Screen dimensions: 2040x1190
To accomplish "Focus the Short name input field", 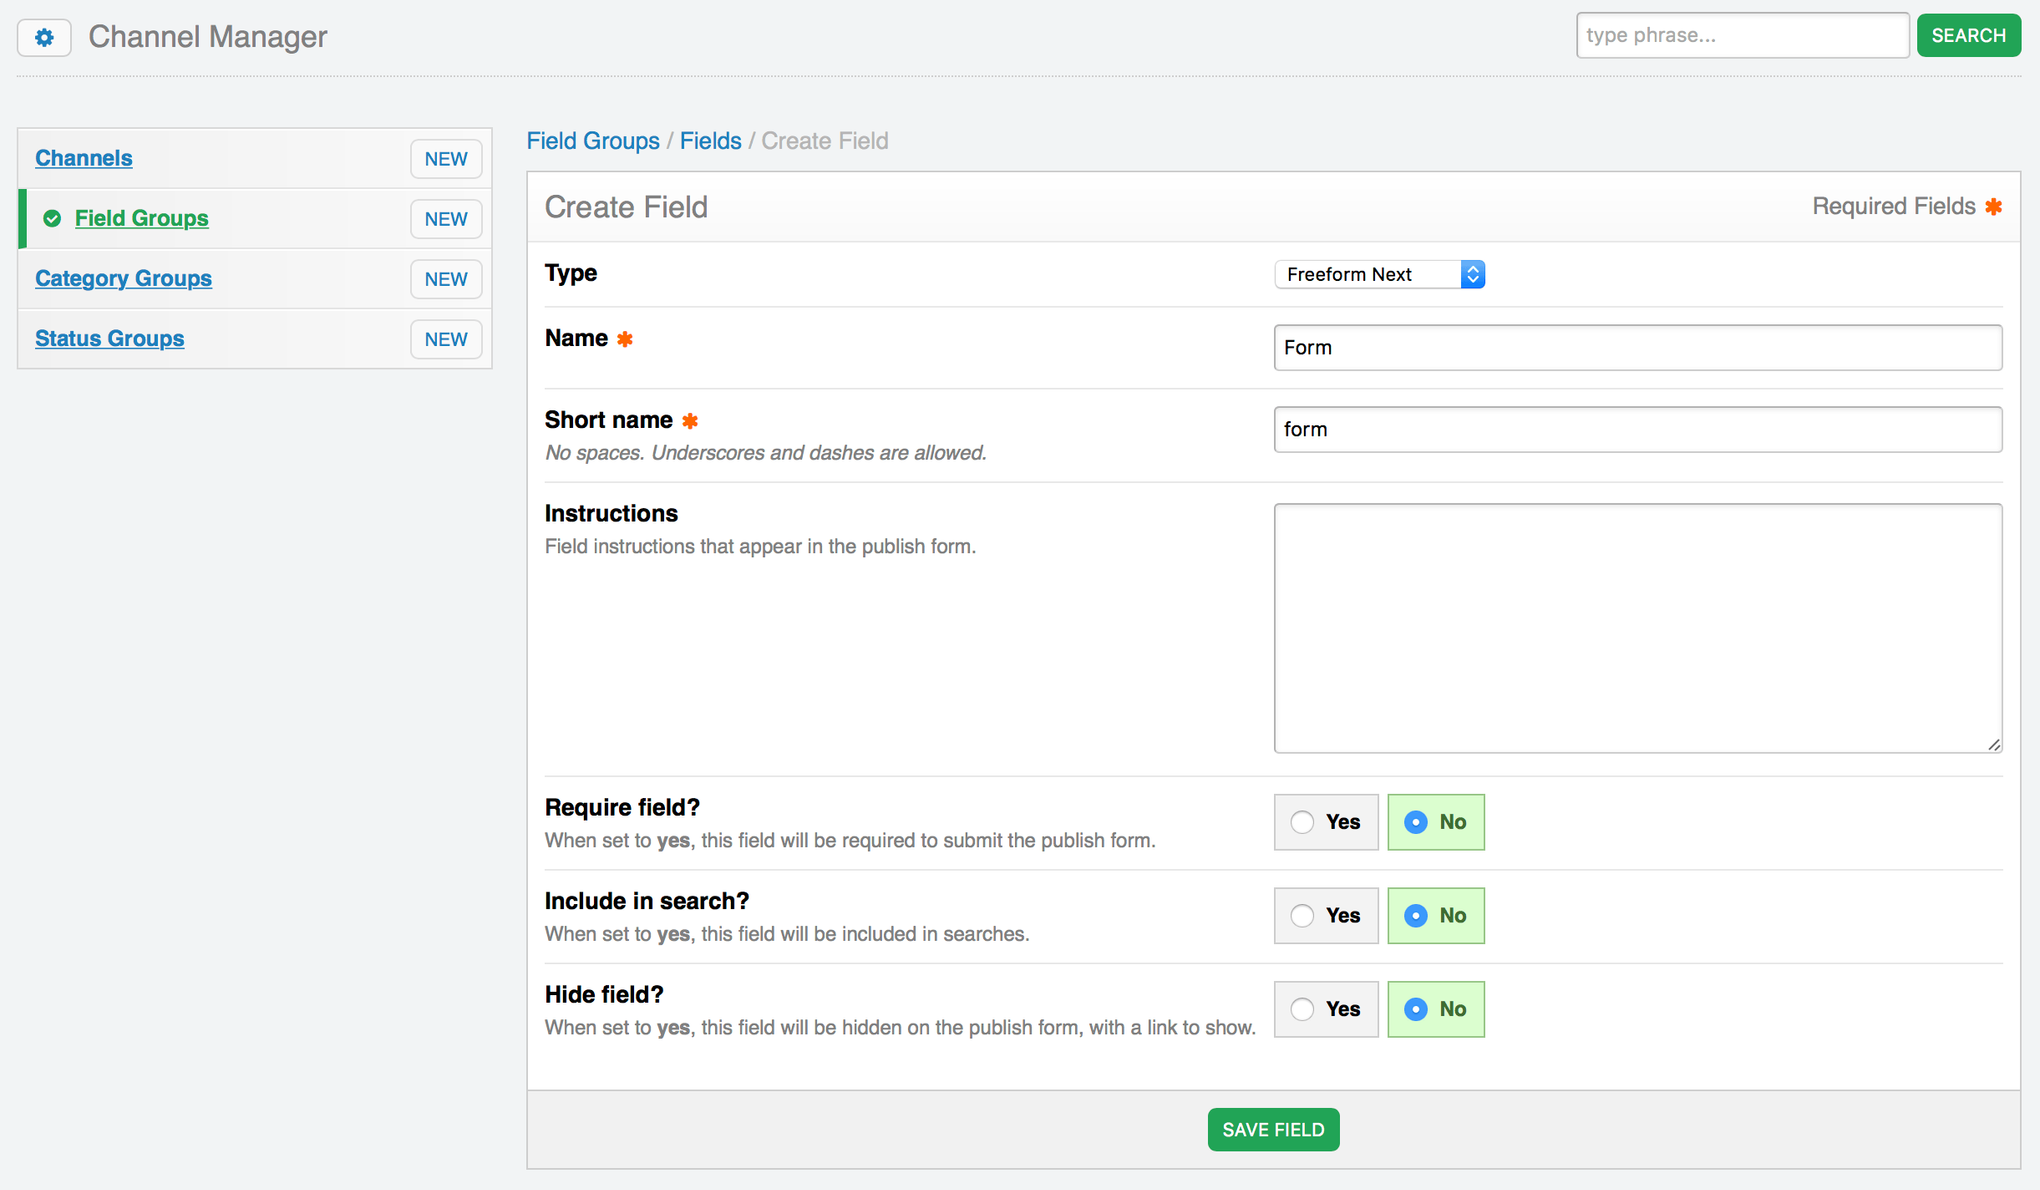I will click(1637, 429).
